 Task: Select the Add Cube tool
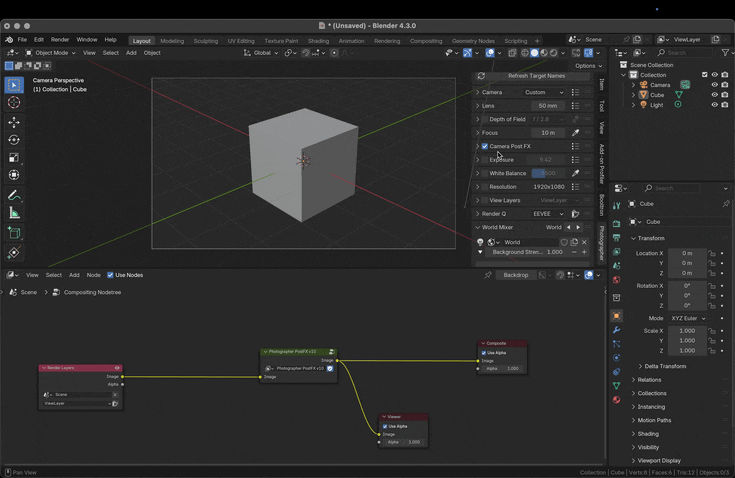pos(14,233)
